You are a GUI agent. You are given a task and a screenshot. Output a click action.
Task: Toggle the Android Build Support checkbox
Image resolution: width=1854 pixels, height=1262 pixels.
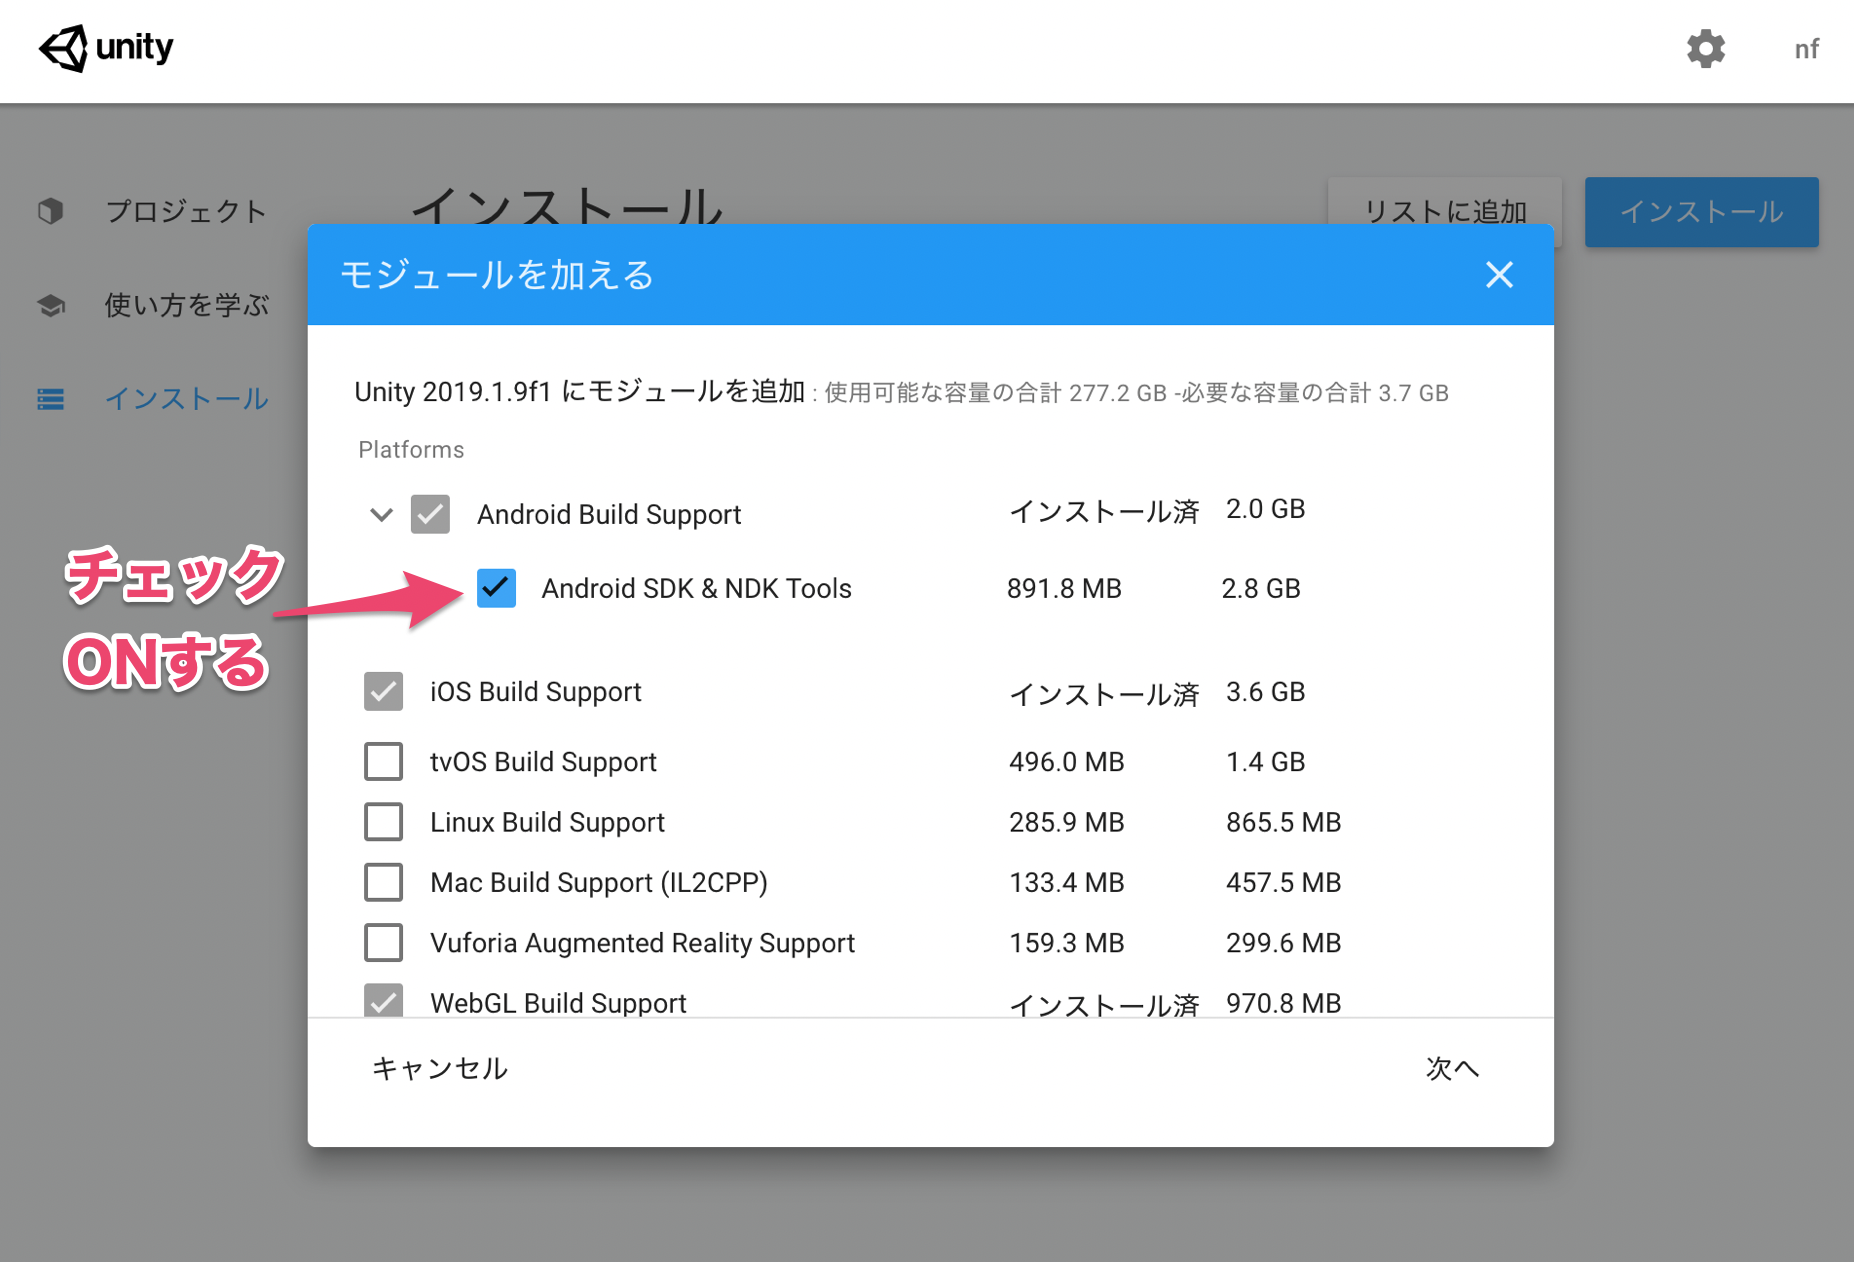tap(430, 515)
